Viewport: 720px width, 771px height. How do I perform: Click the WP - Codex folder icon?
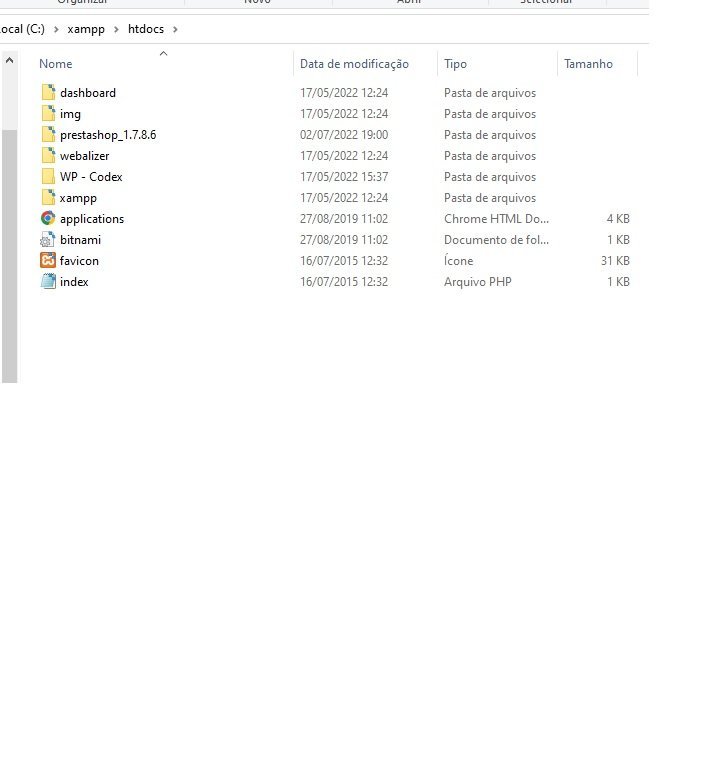point(48,177)
